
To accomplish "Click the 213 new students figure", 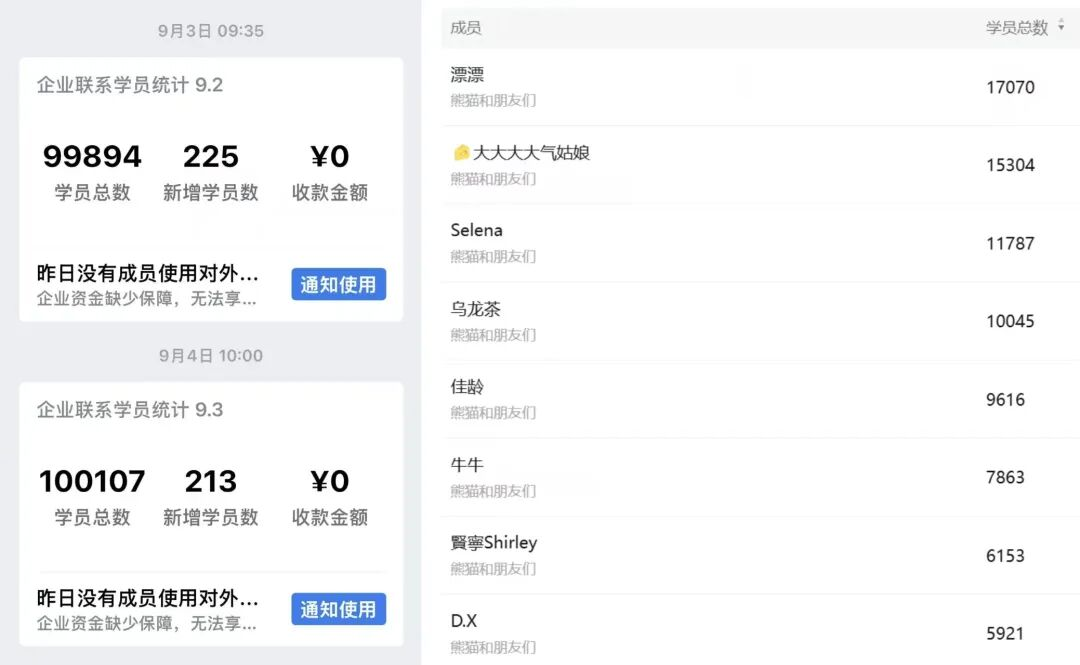I will (211, 482).
